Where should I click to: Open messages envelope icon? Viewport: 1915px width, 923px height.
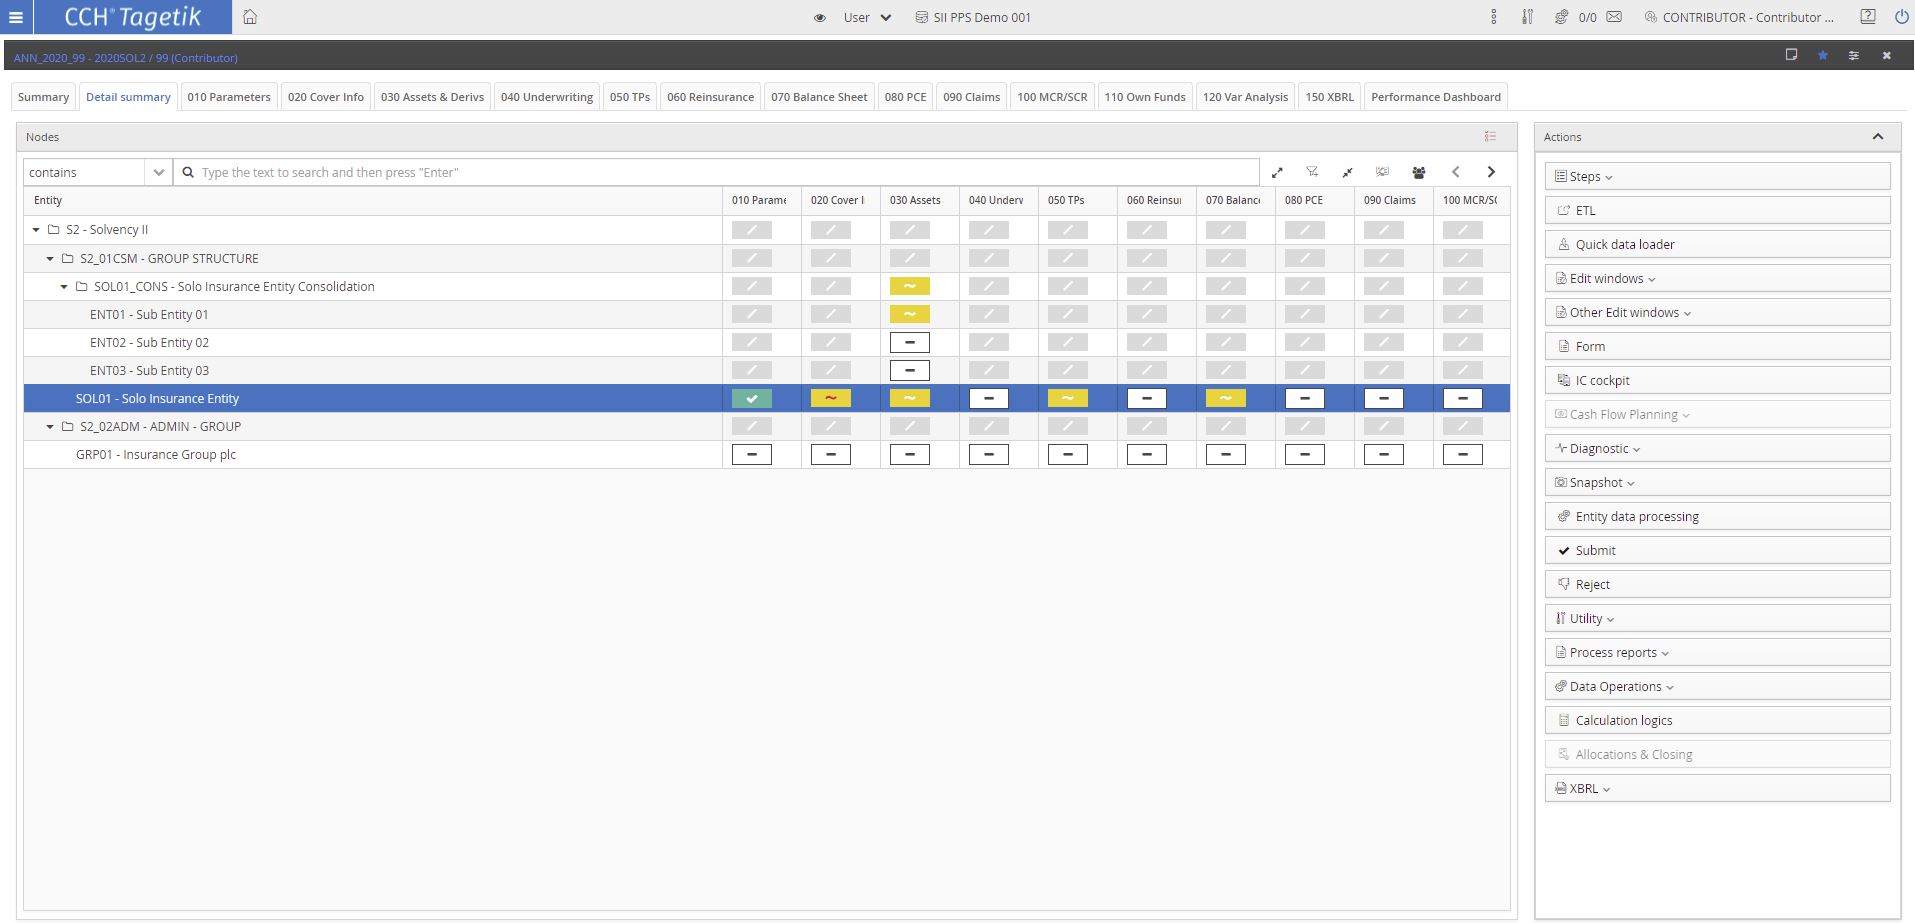coord(1614,17)
